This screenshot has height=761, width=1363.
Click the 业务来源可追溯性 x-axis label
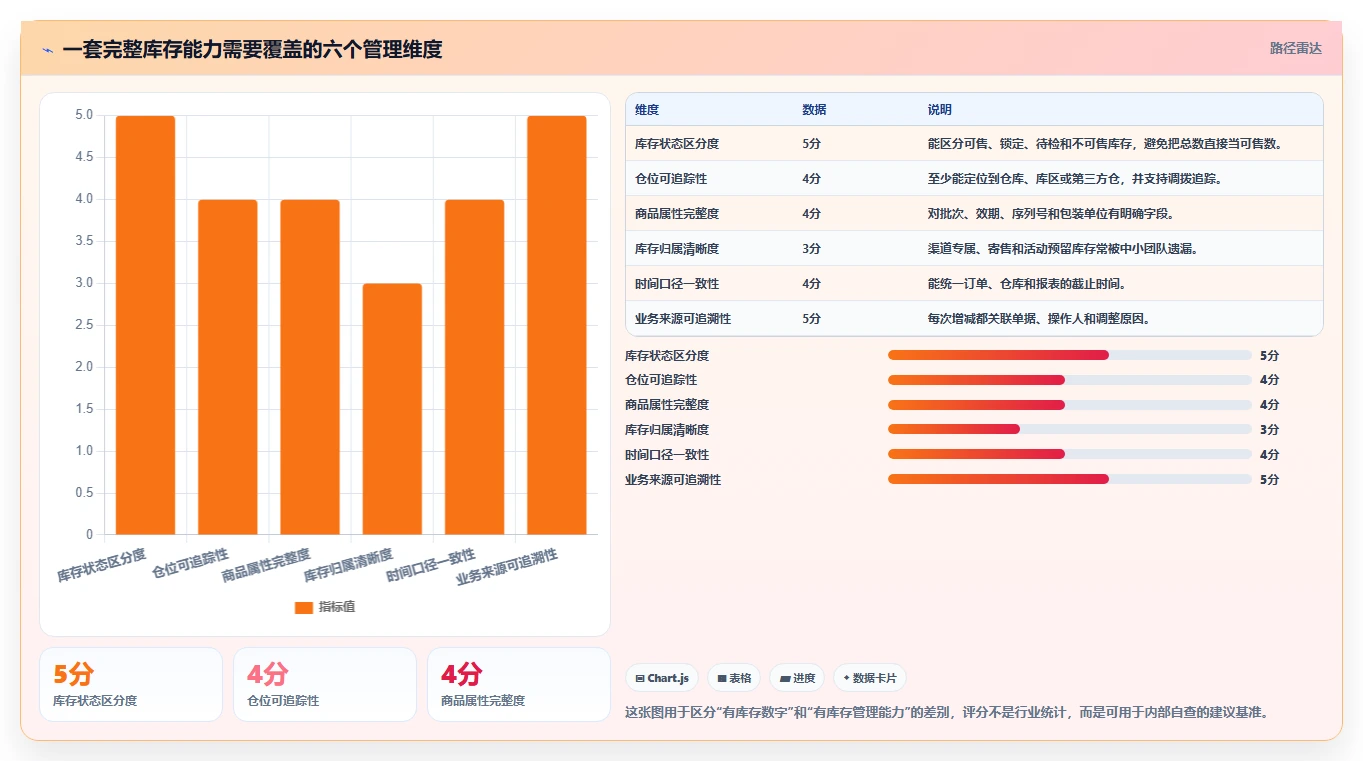(x=507, y=567)
